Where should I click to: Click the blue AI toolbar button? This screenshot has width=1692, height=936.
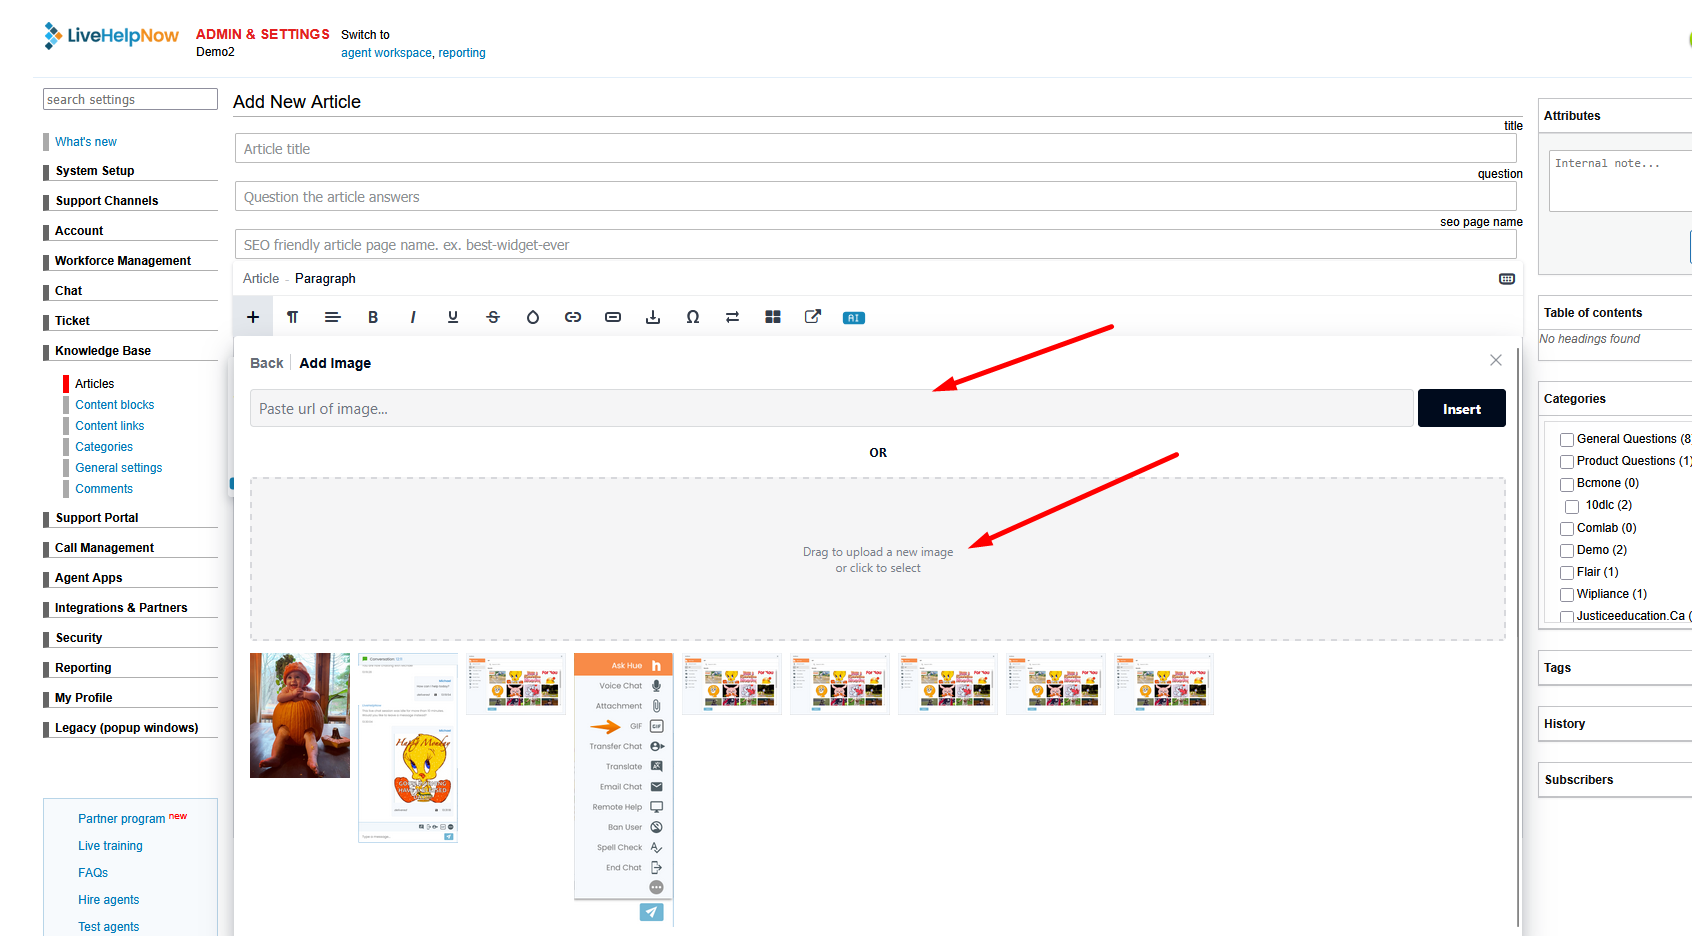[x=853, y=318]
